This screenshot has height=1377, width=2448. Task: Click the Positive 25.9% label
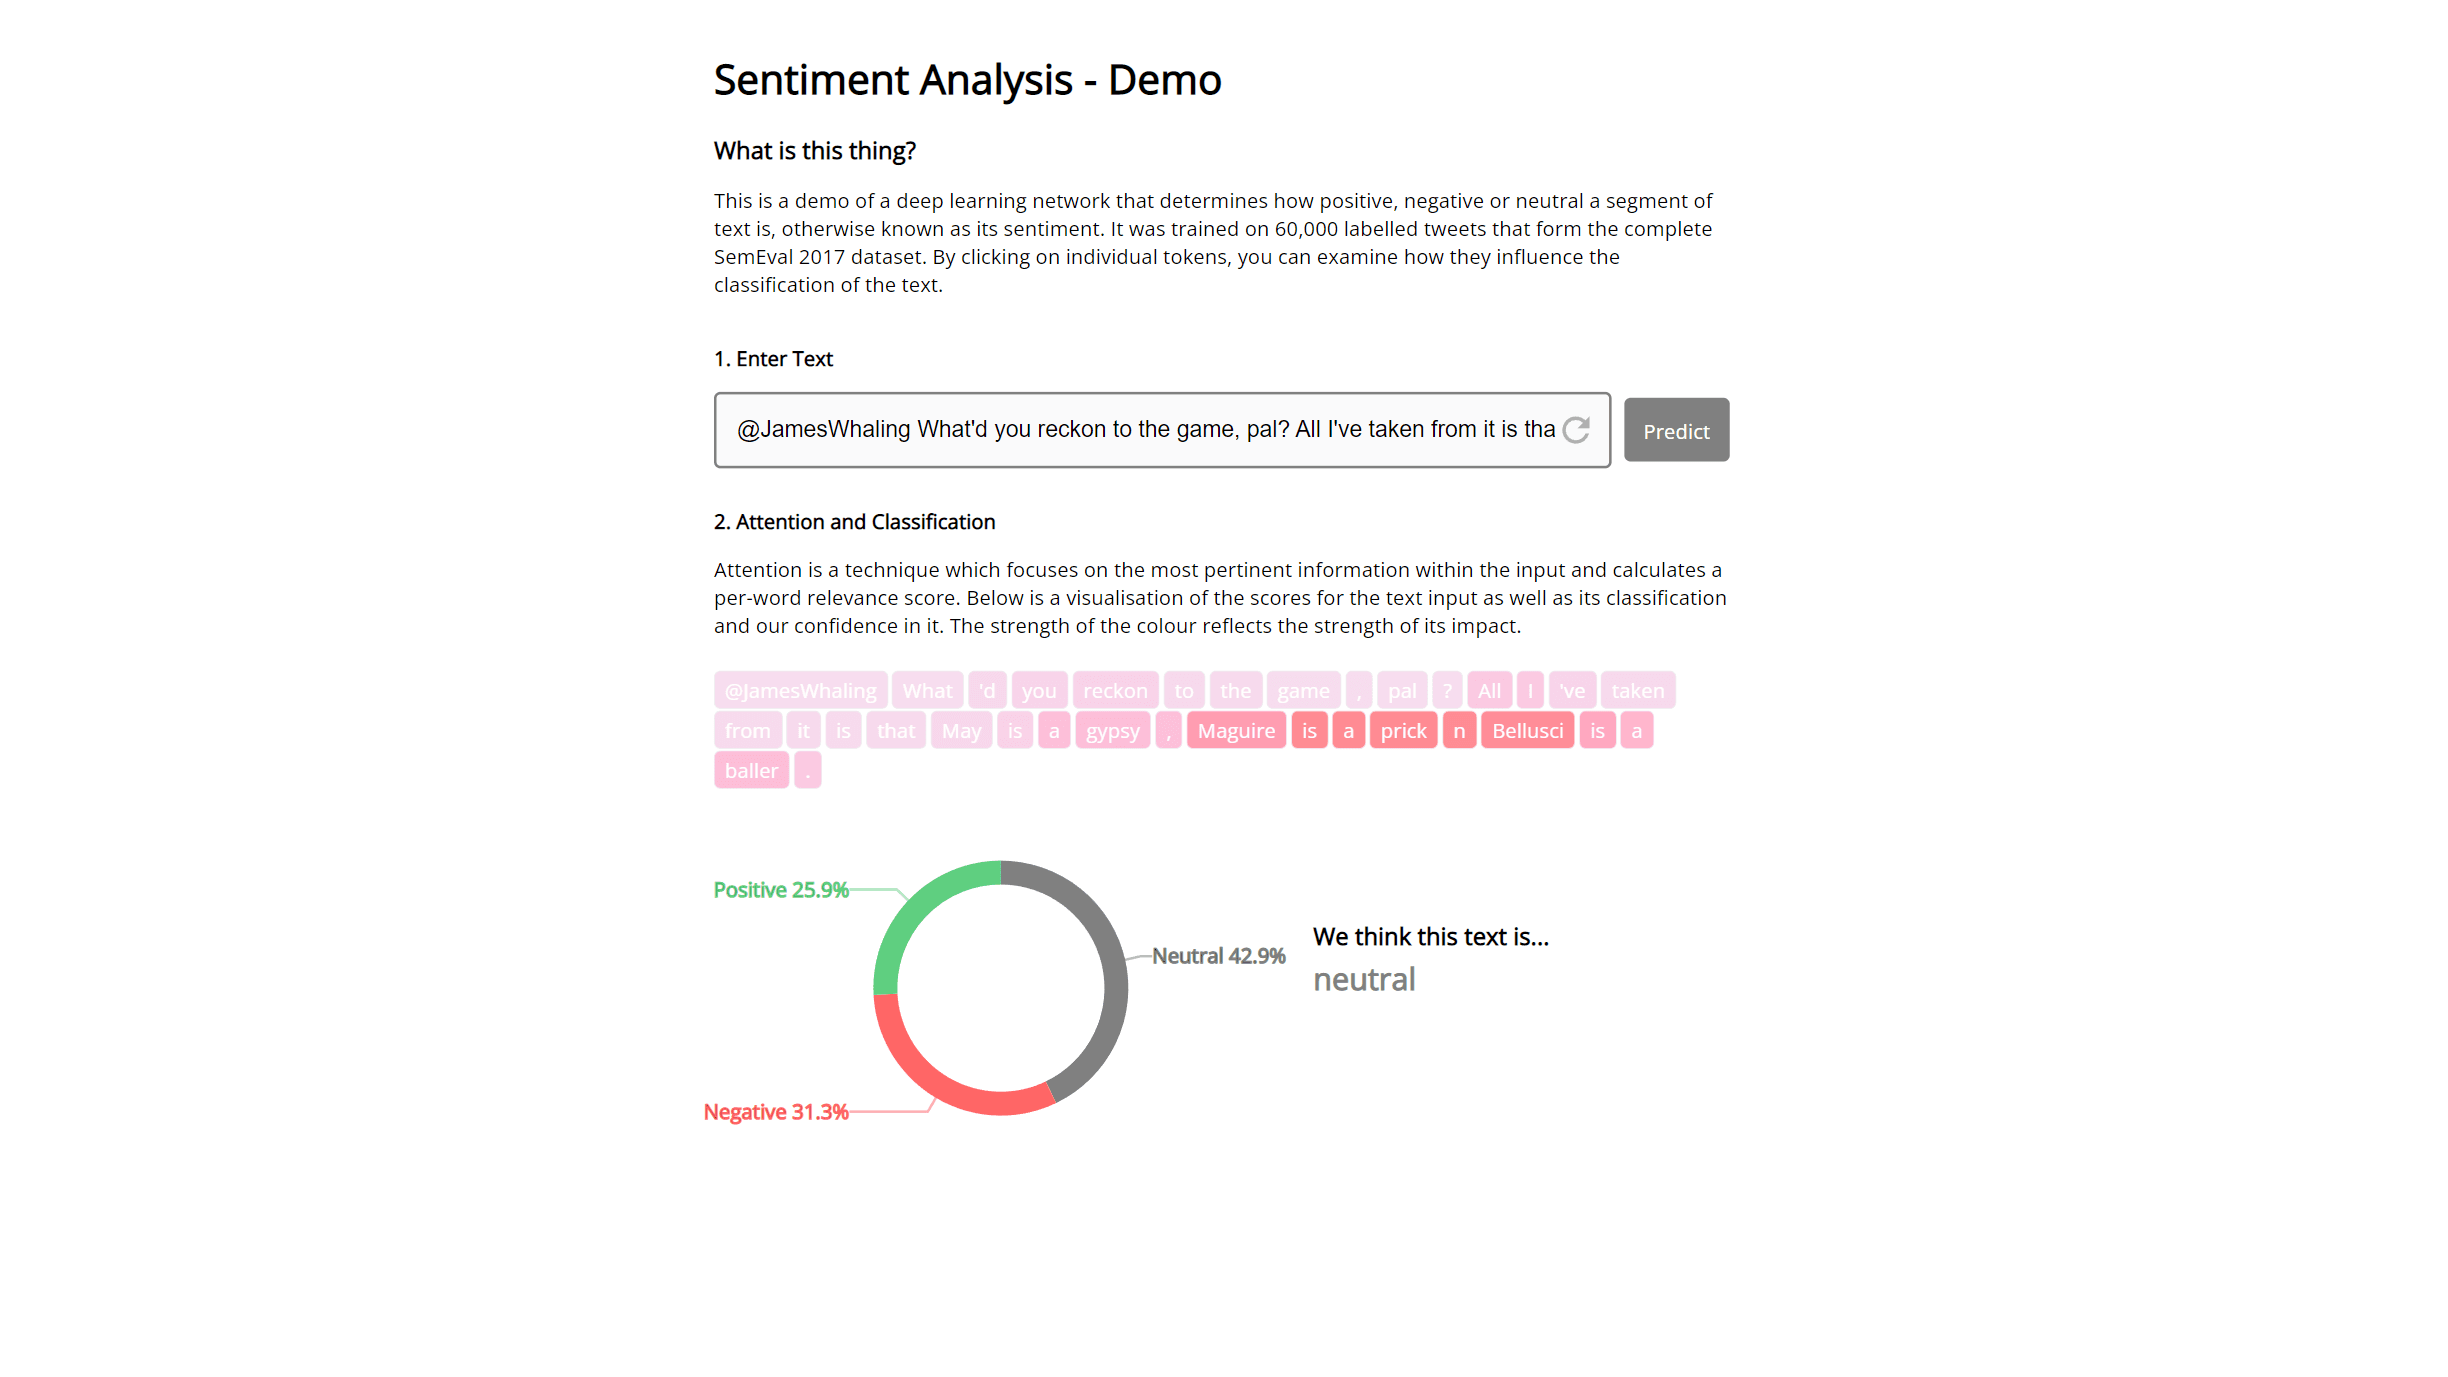coord(780,886)
